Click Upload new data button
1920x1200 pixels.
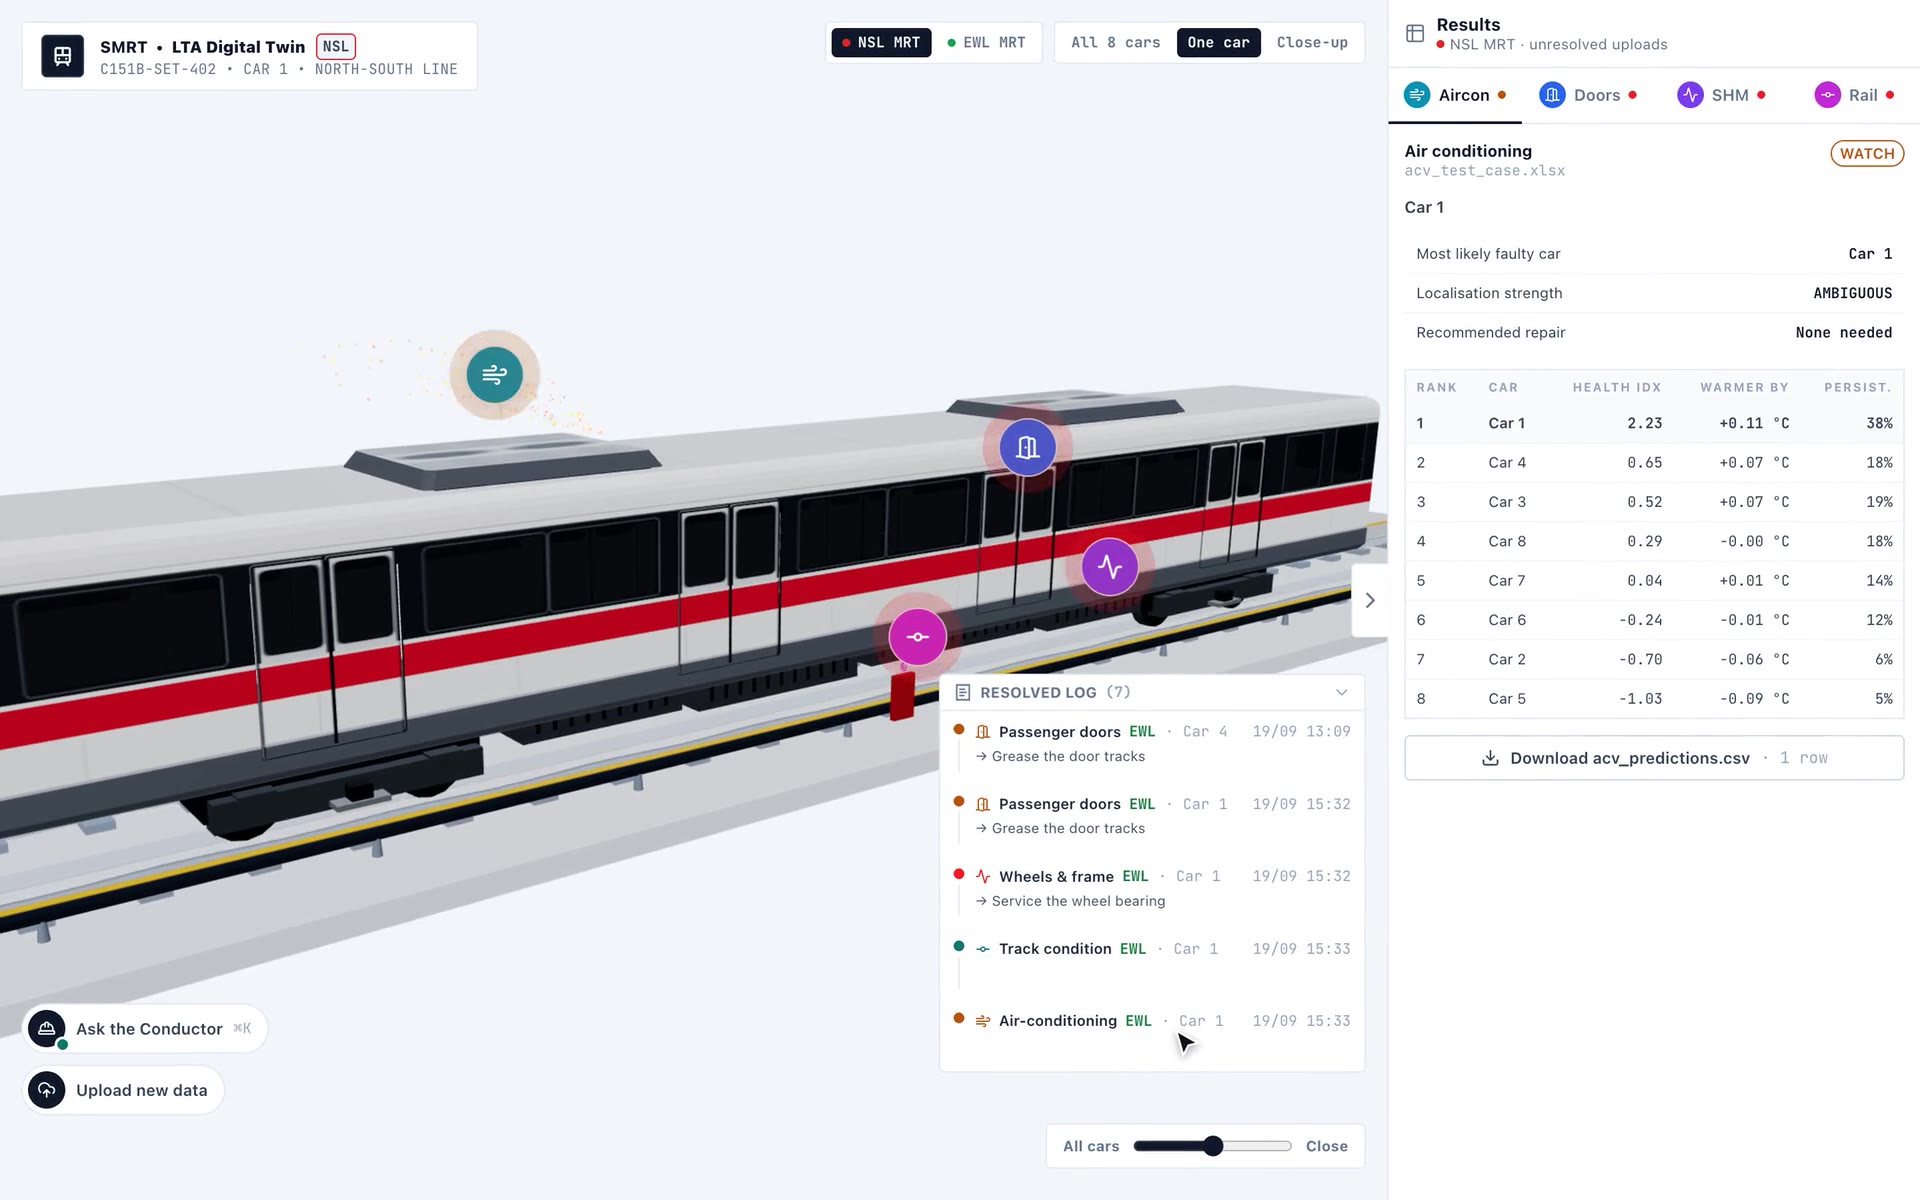click(123, 1090)
